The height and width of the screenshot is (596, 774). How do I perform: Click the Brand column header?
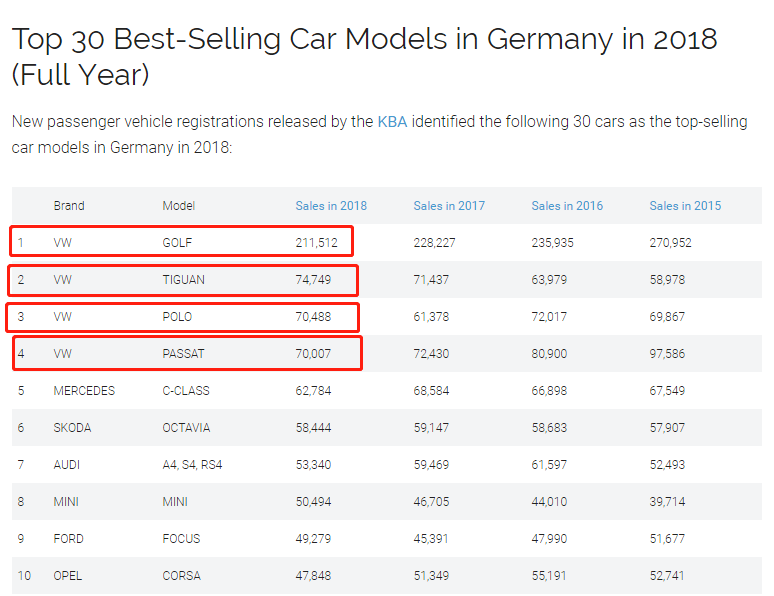69,206
